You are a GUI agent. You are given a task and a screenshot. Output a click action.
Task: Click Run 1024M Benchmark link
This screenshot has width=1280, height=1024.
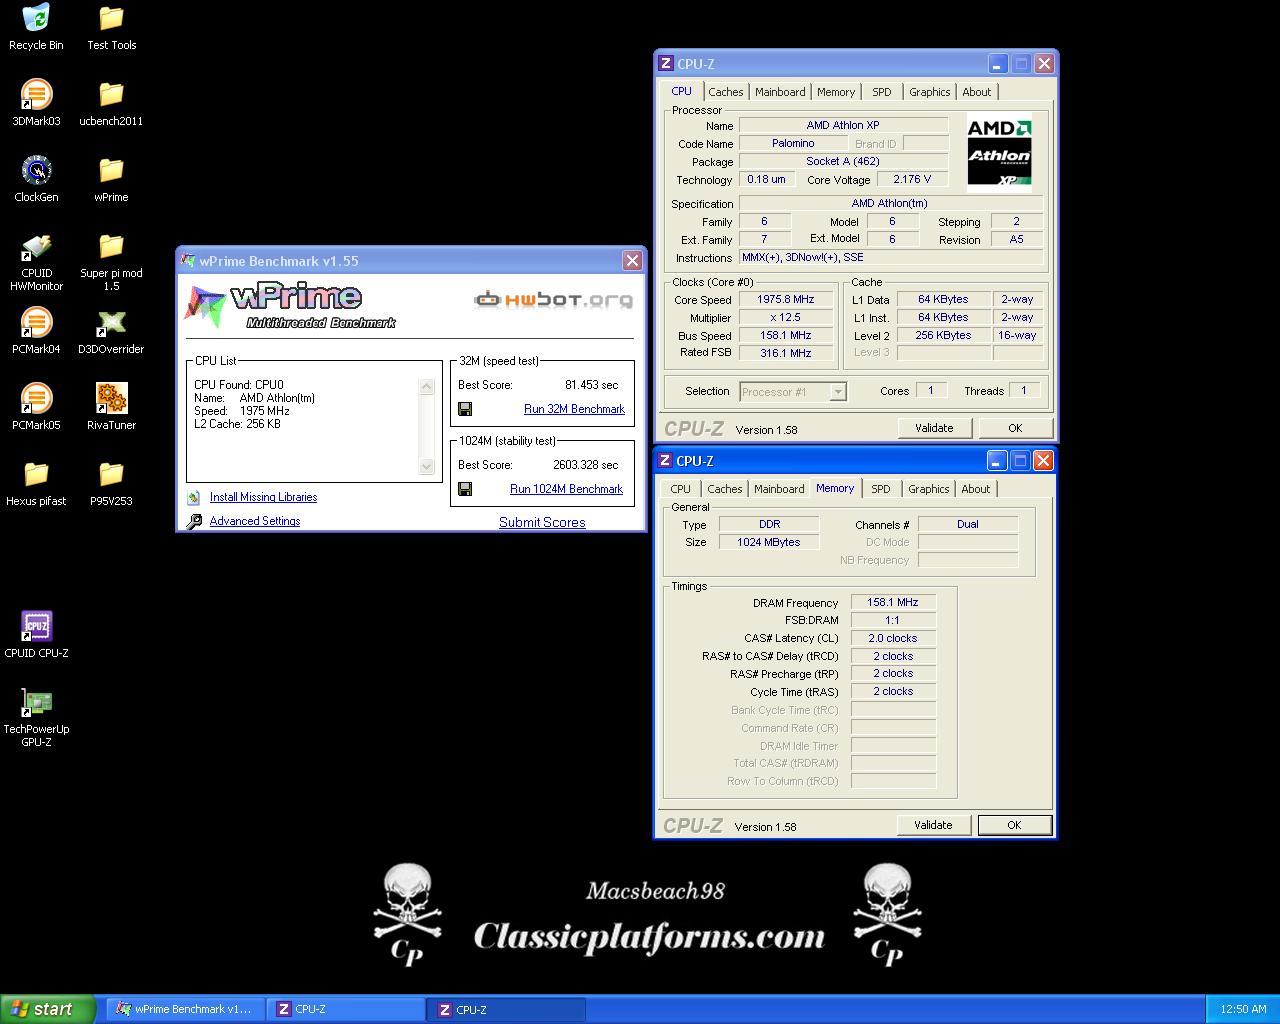[566, 489]
